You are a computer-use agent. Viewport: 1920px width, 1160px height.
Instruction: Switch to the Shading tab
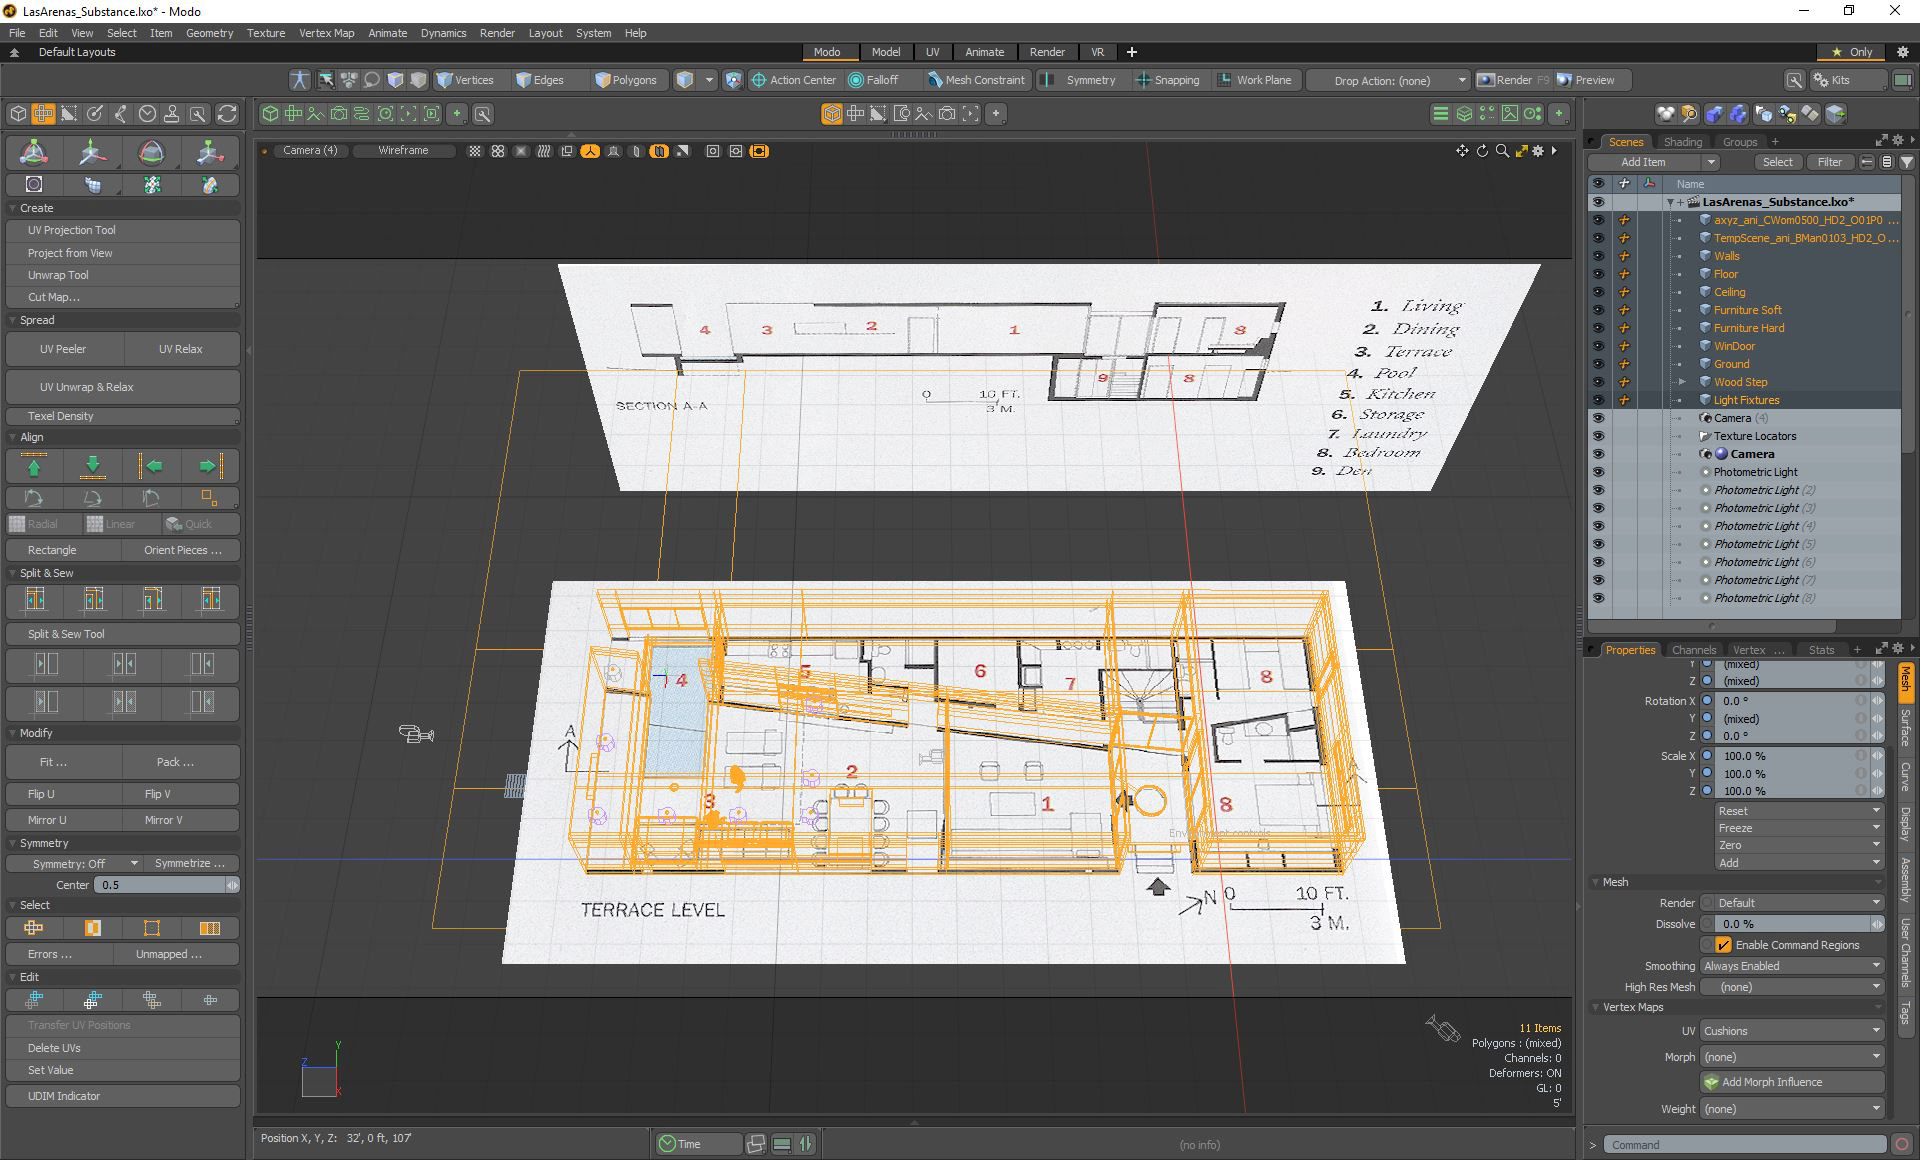[1682, 142]
